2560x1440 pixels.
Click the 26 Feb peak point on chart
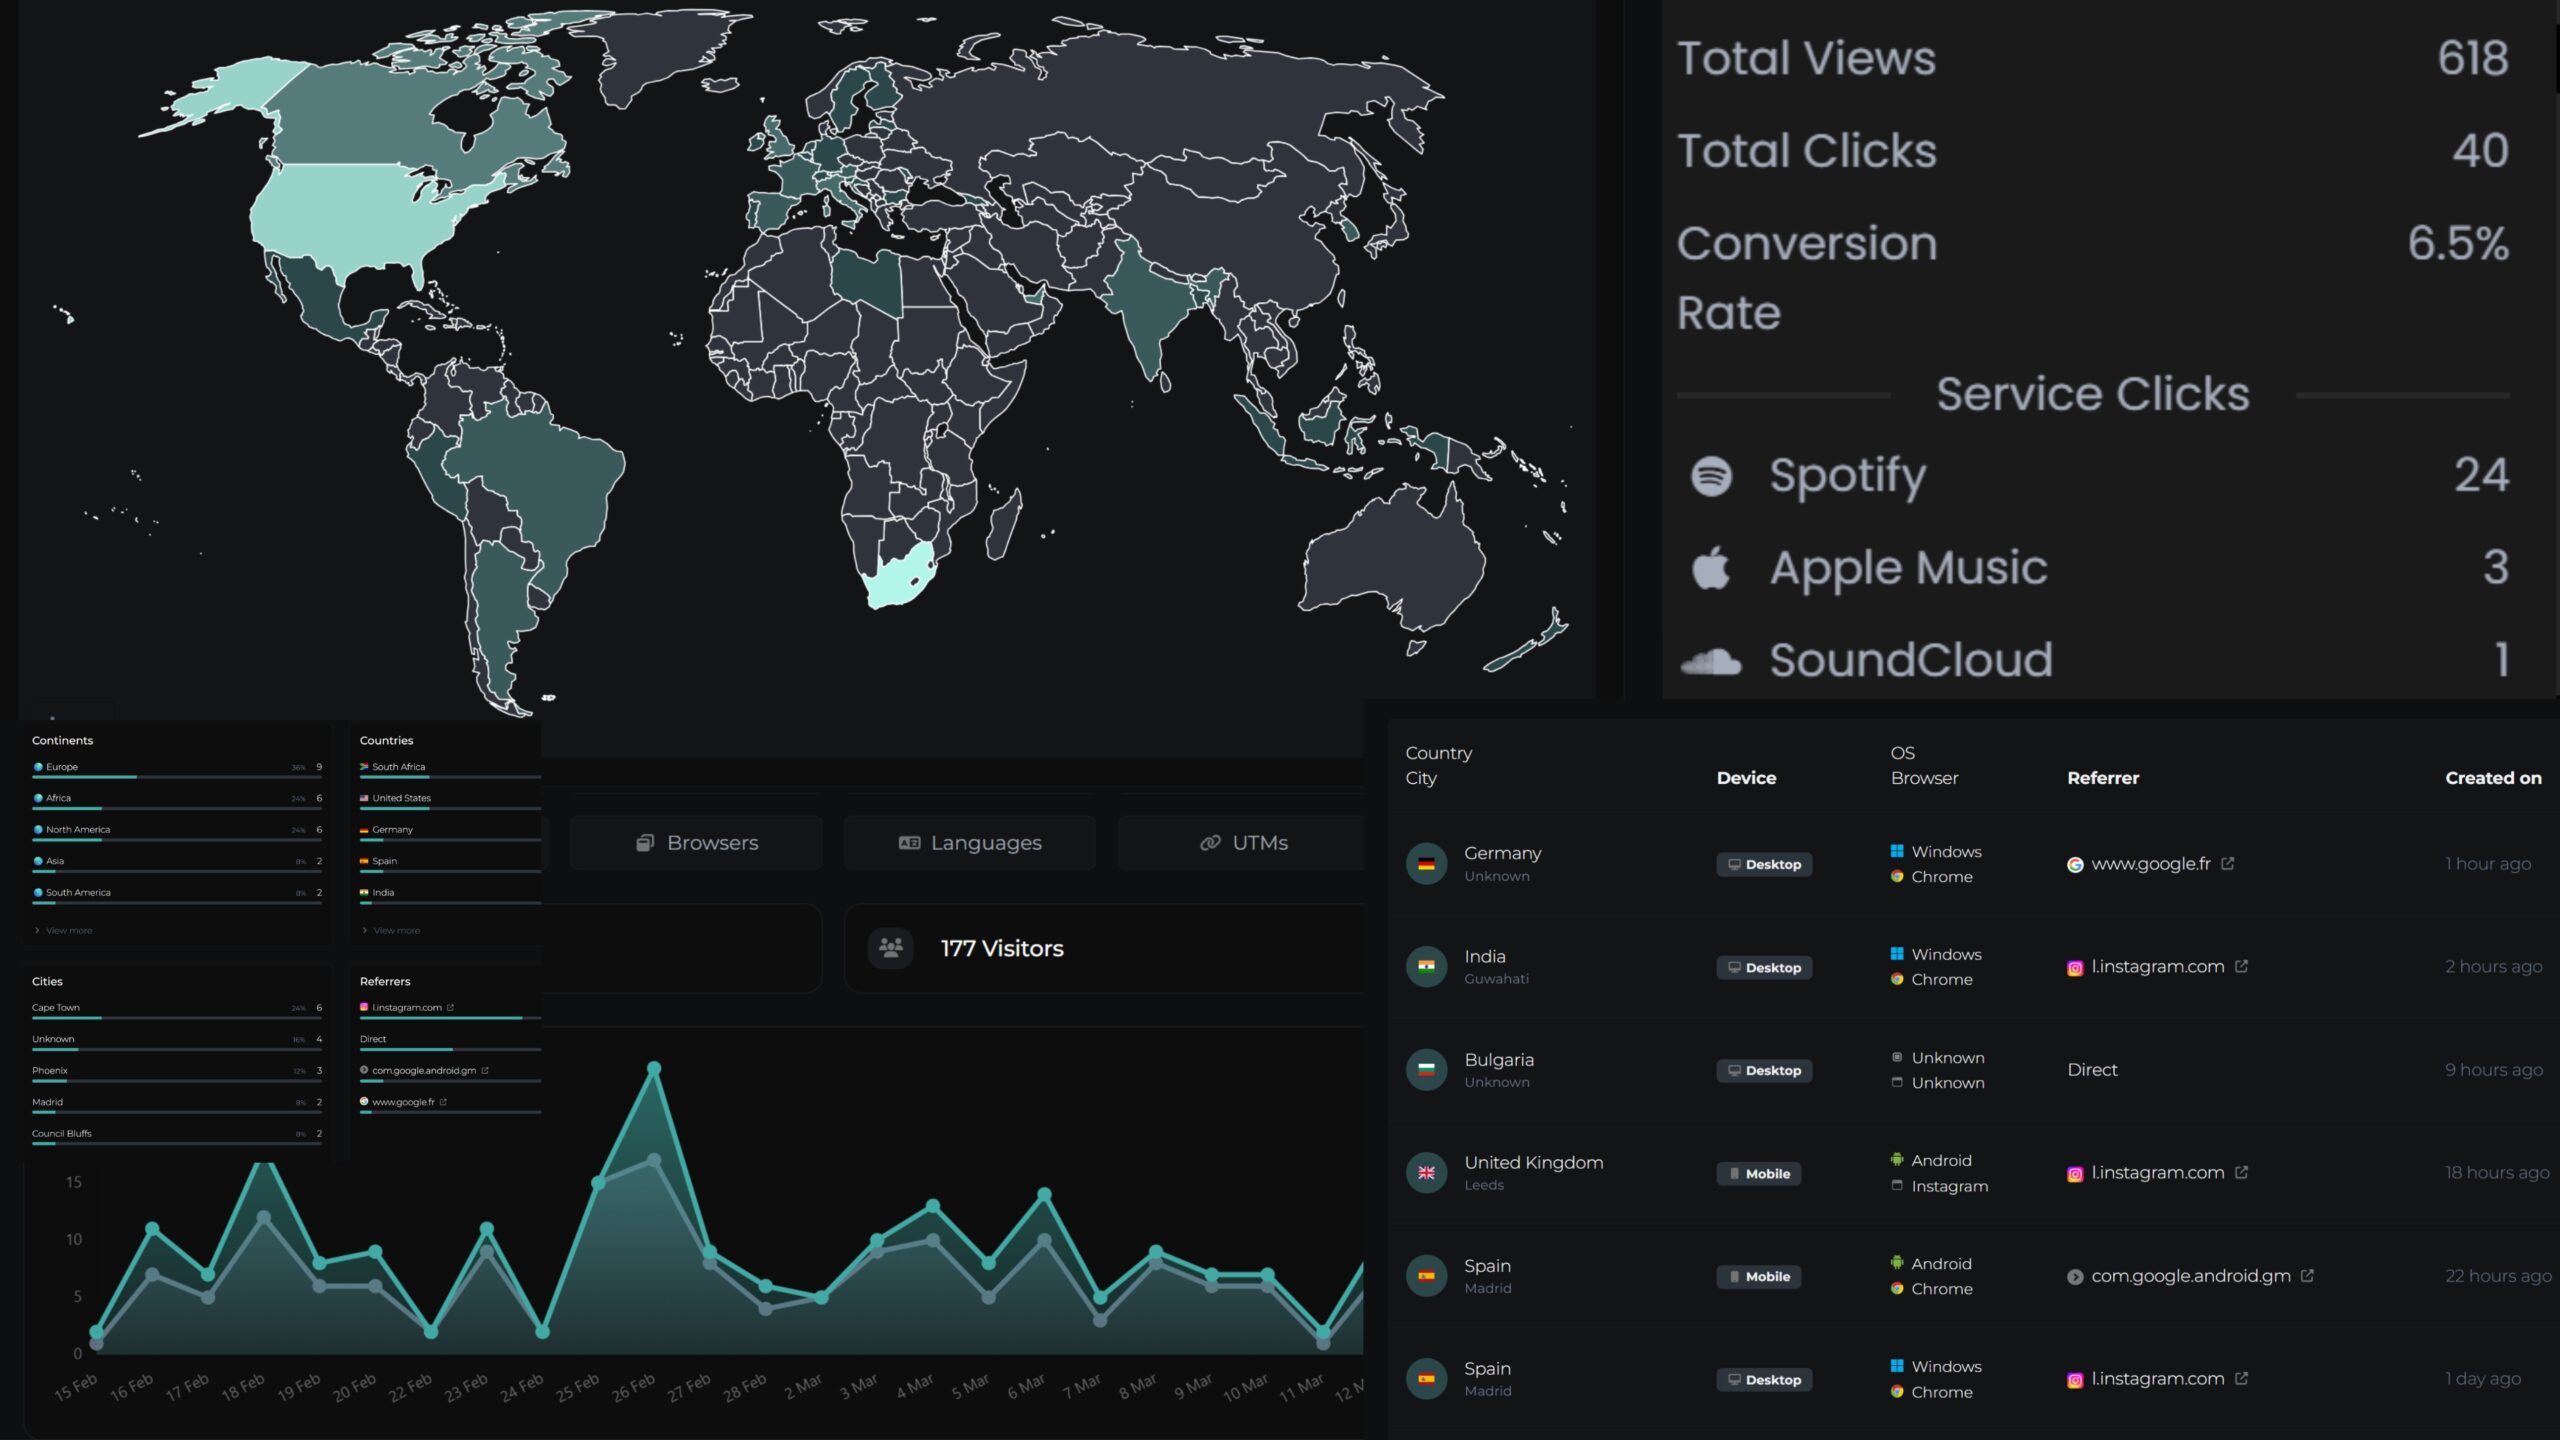click(654, 1069)
